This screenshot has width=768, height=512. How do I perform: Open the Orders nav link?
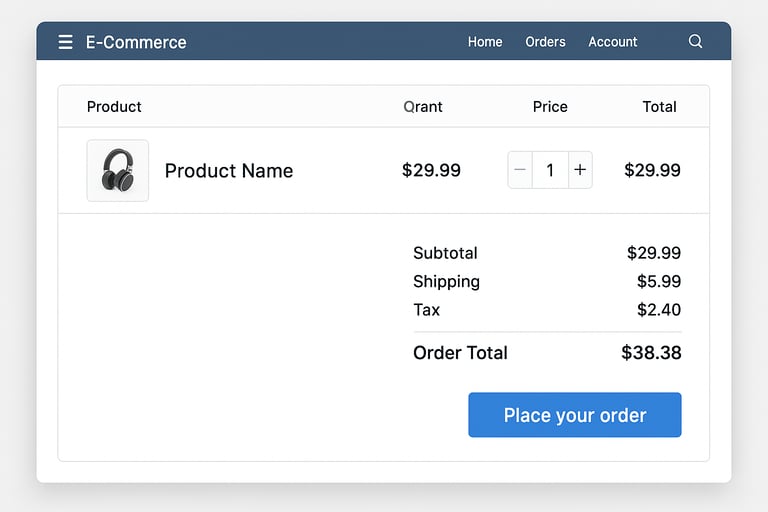coord(545,42)
